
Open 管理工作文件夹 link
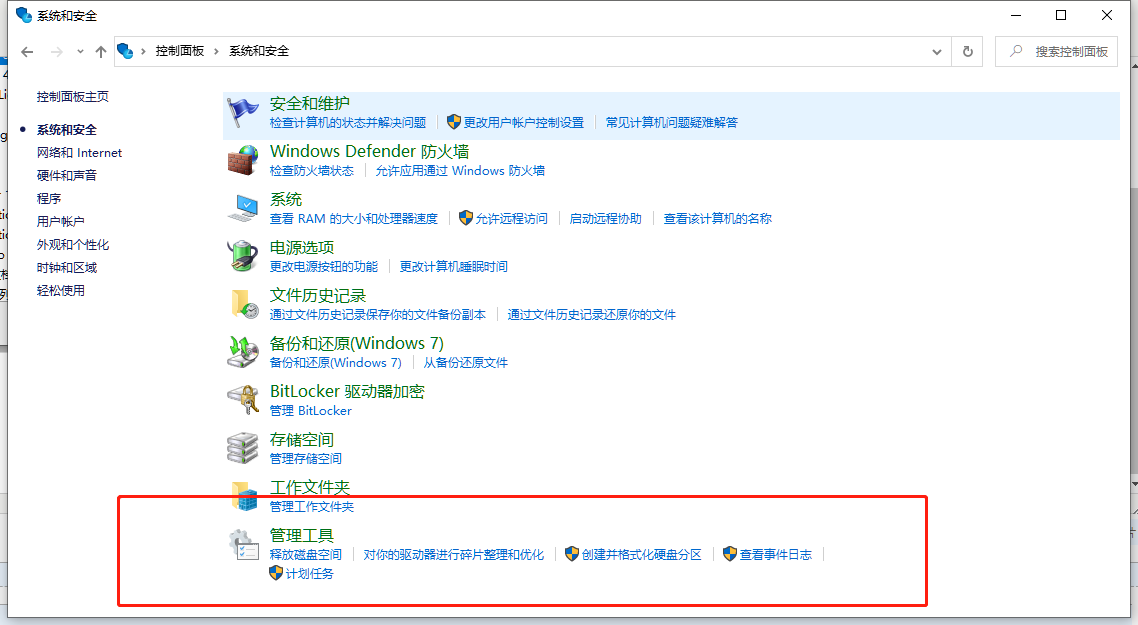(311, 506)
